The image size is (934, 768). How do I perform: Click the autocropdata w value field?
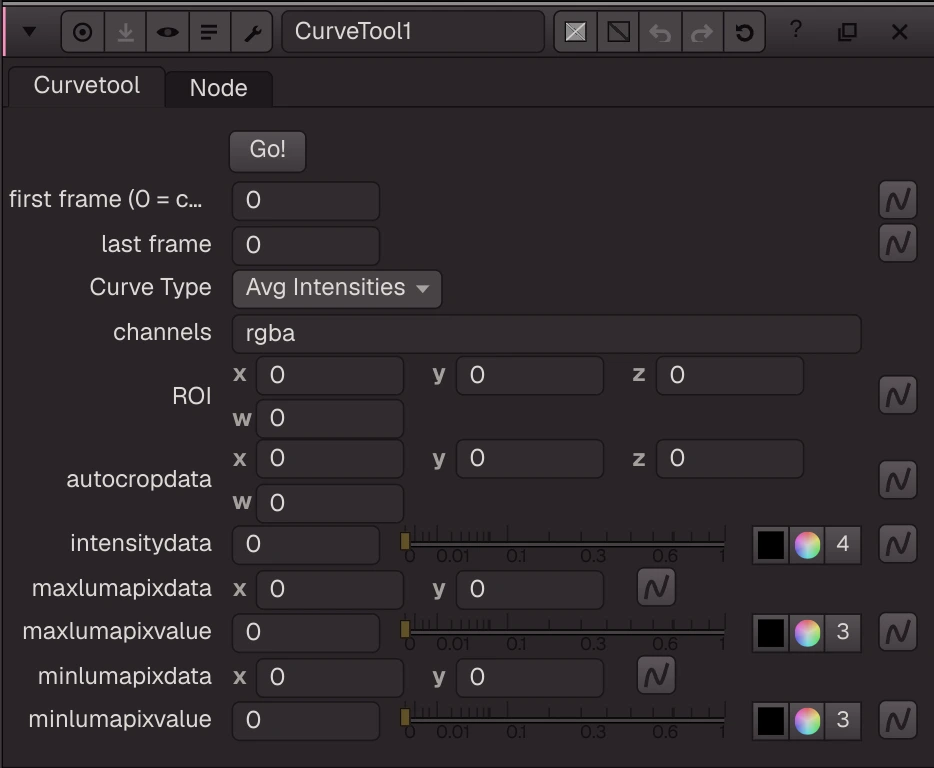[330, 503]
